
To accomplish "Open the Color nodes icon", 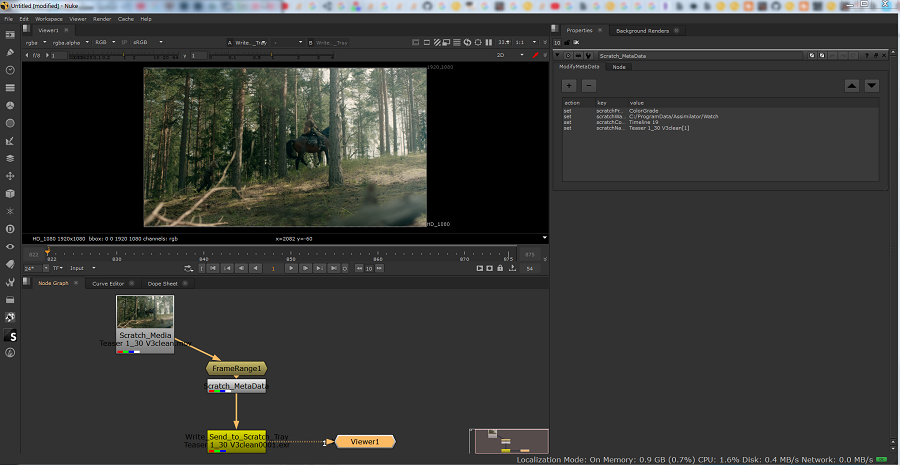I will click(10, 106).
